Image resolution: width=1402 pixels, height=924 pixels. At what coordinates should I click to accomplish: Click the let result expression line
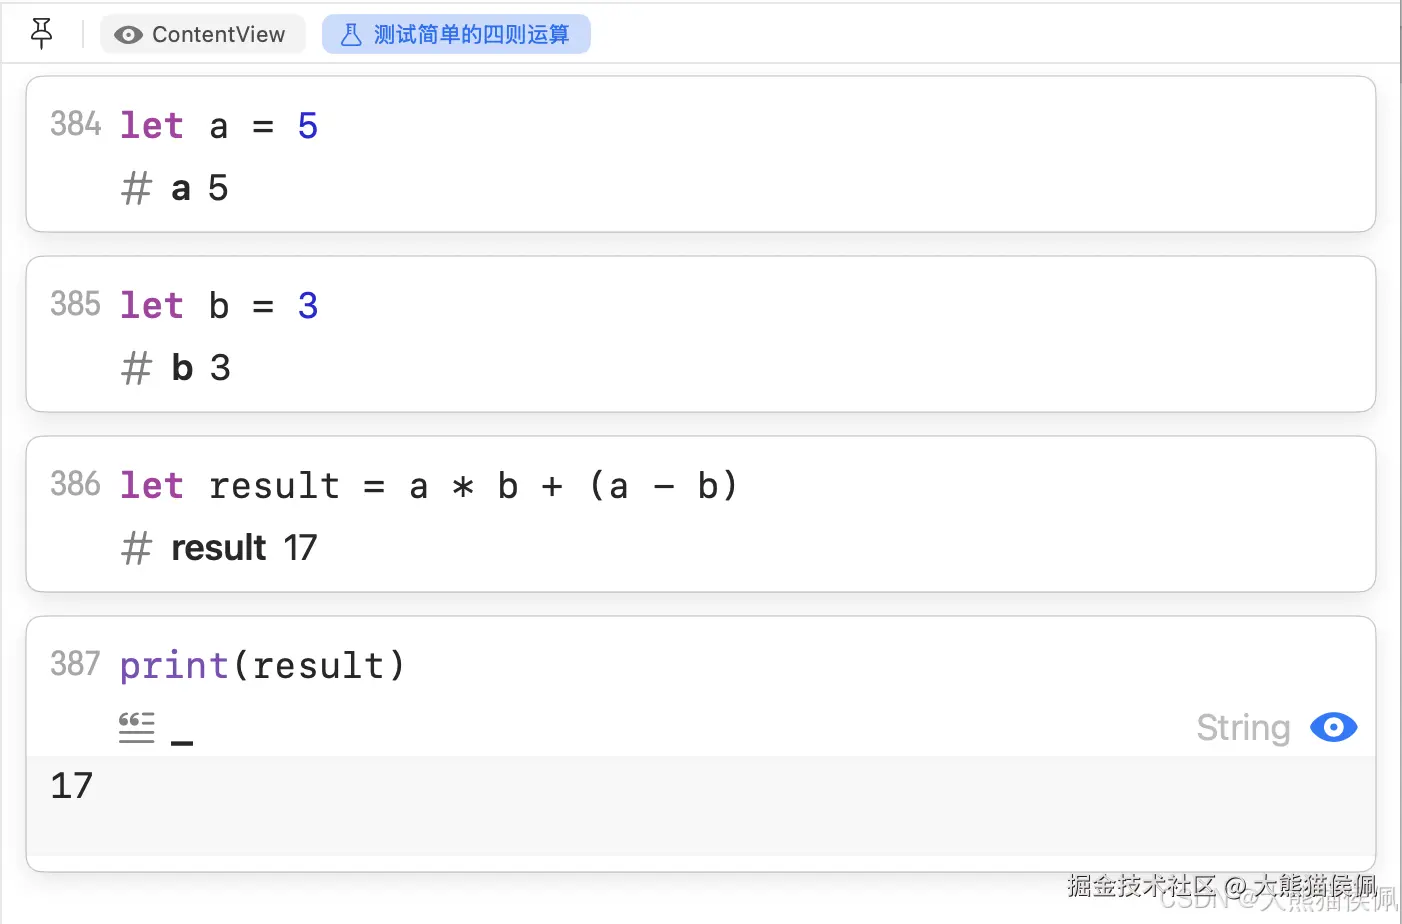428,486
